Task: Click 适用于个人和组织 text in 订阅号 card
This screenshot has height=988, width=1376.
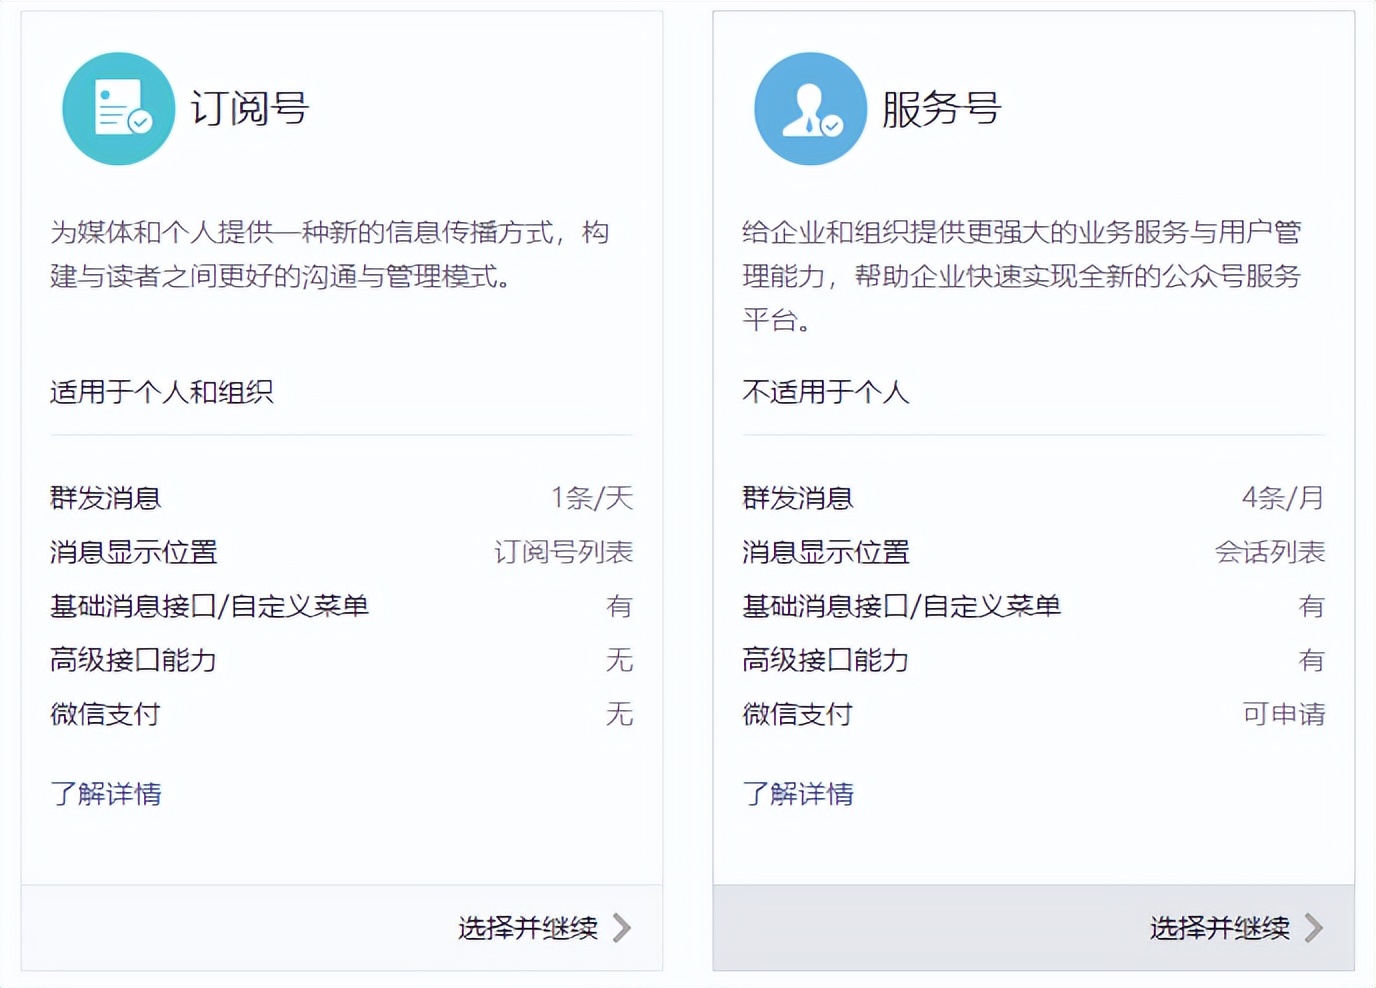Action: [x=162, y=392]
